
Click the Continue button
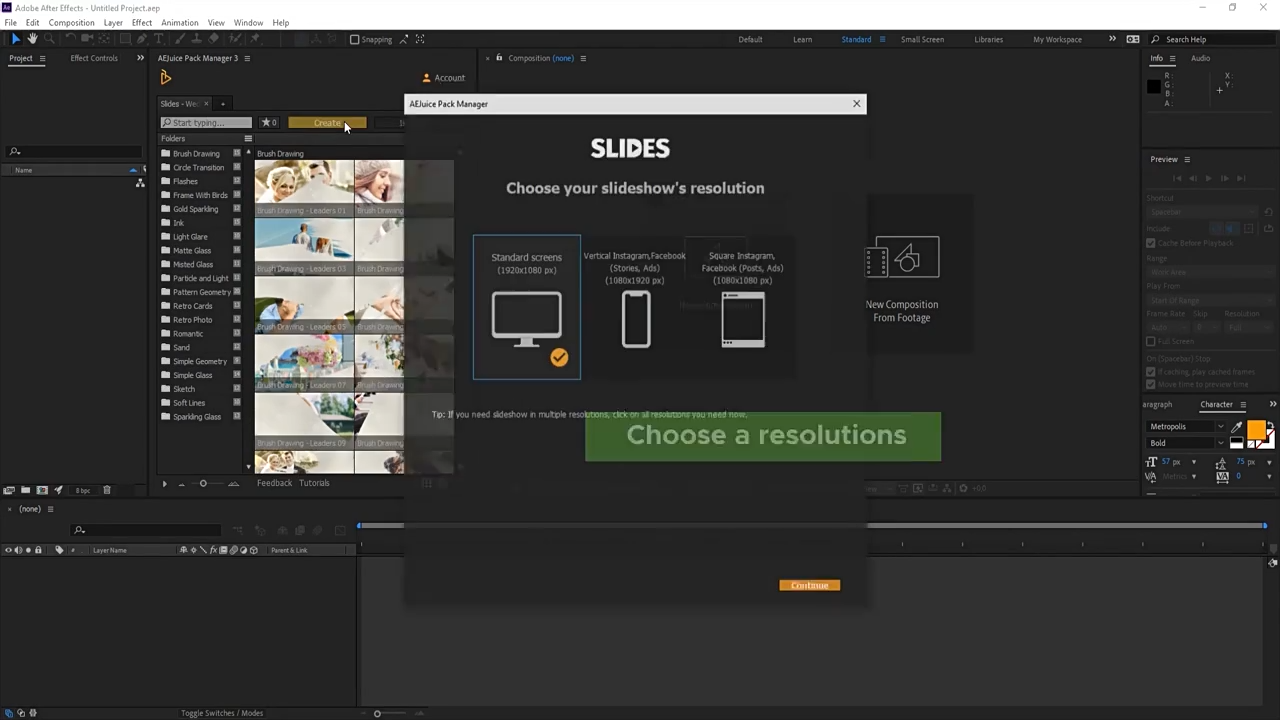(x=810, y=586)
